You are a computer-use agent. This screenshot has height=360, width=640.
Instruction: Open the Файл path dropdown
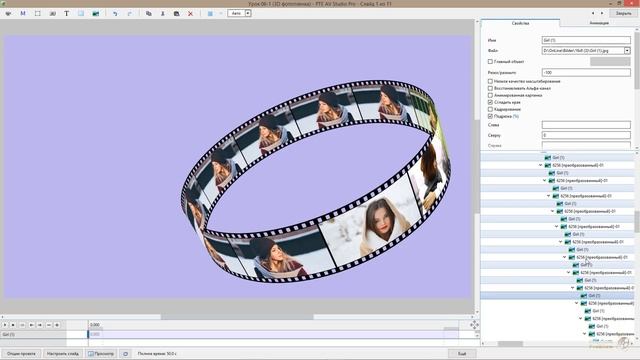tap(627, 51)
